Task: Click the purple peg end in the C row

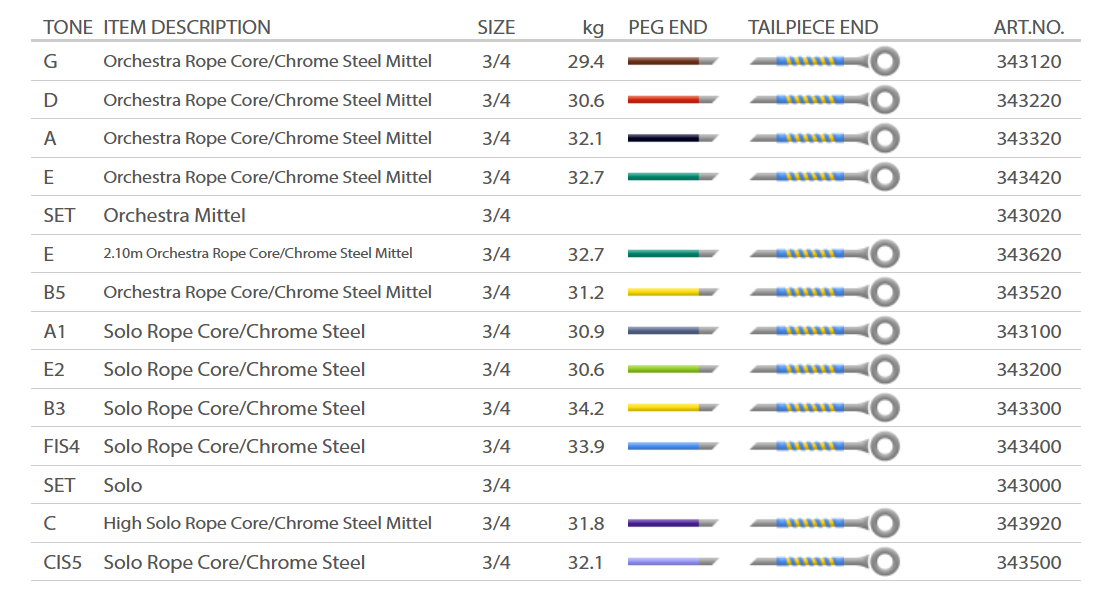Action: click(x=671, y=523)
